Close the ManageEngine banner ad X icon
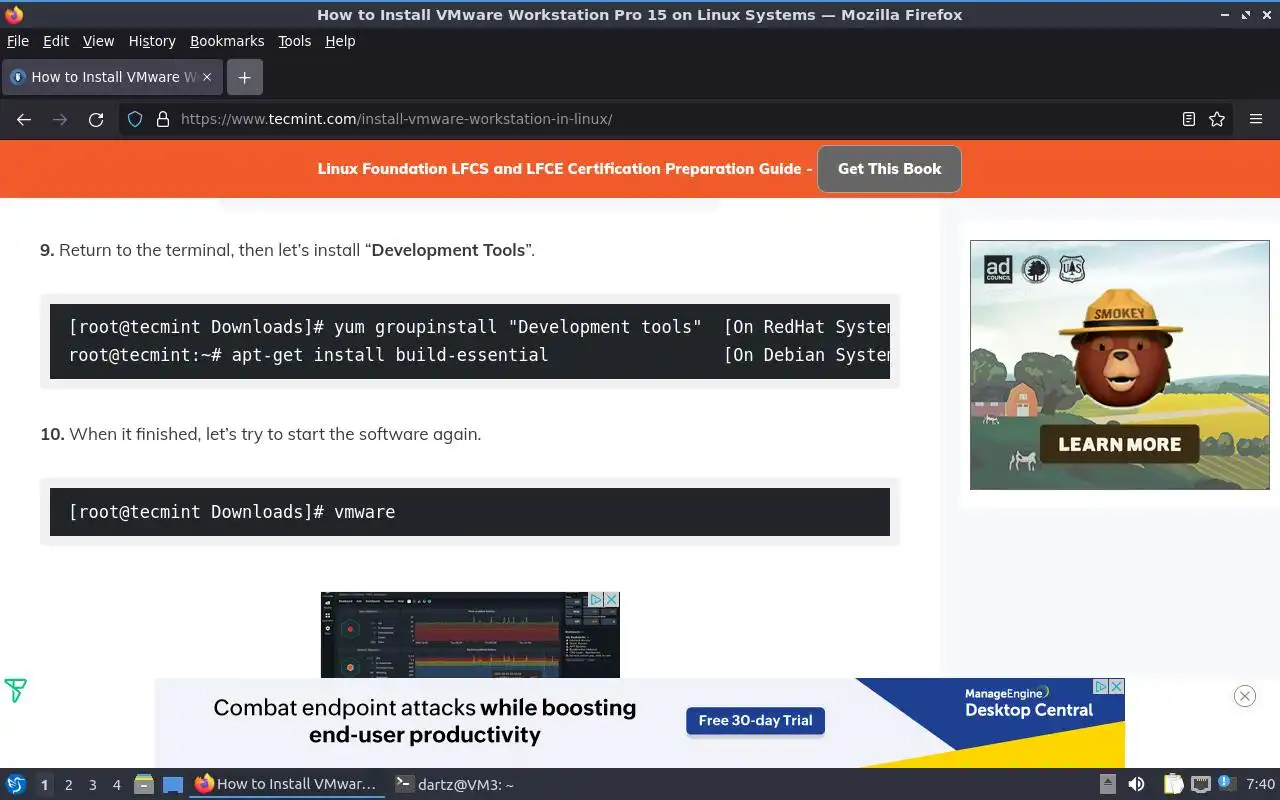The width and height of the screenshot is (1280, 800). 1117,687
